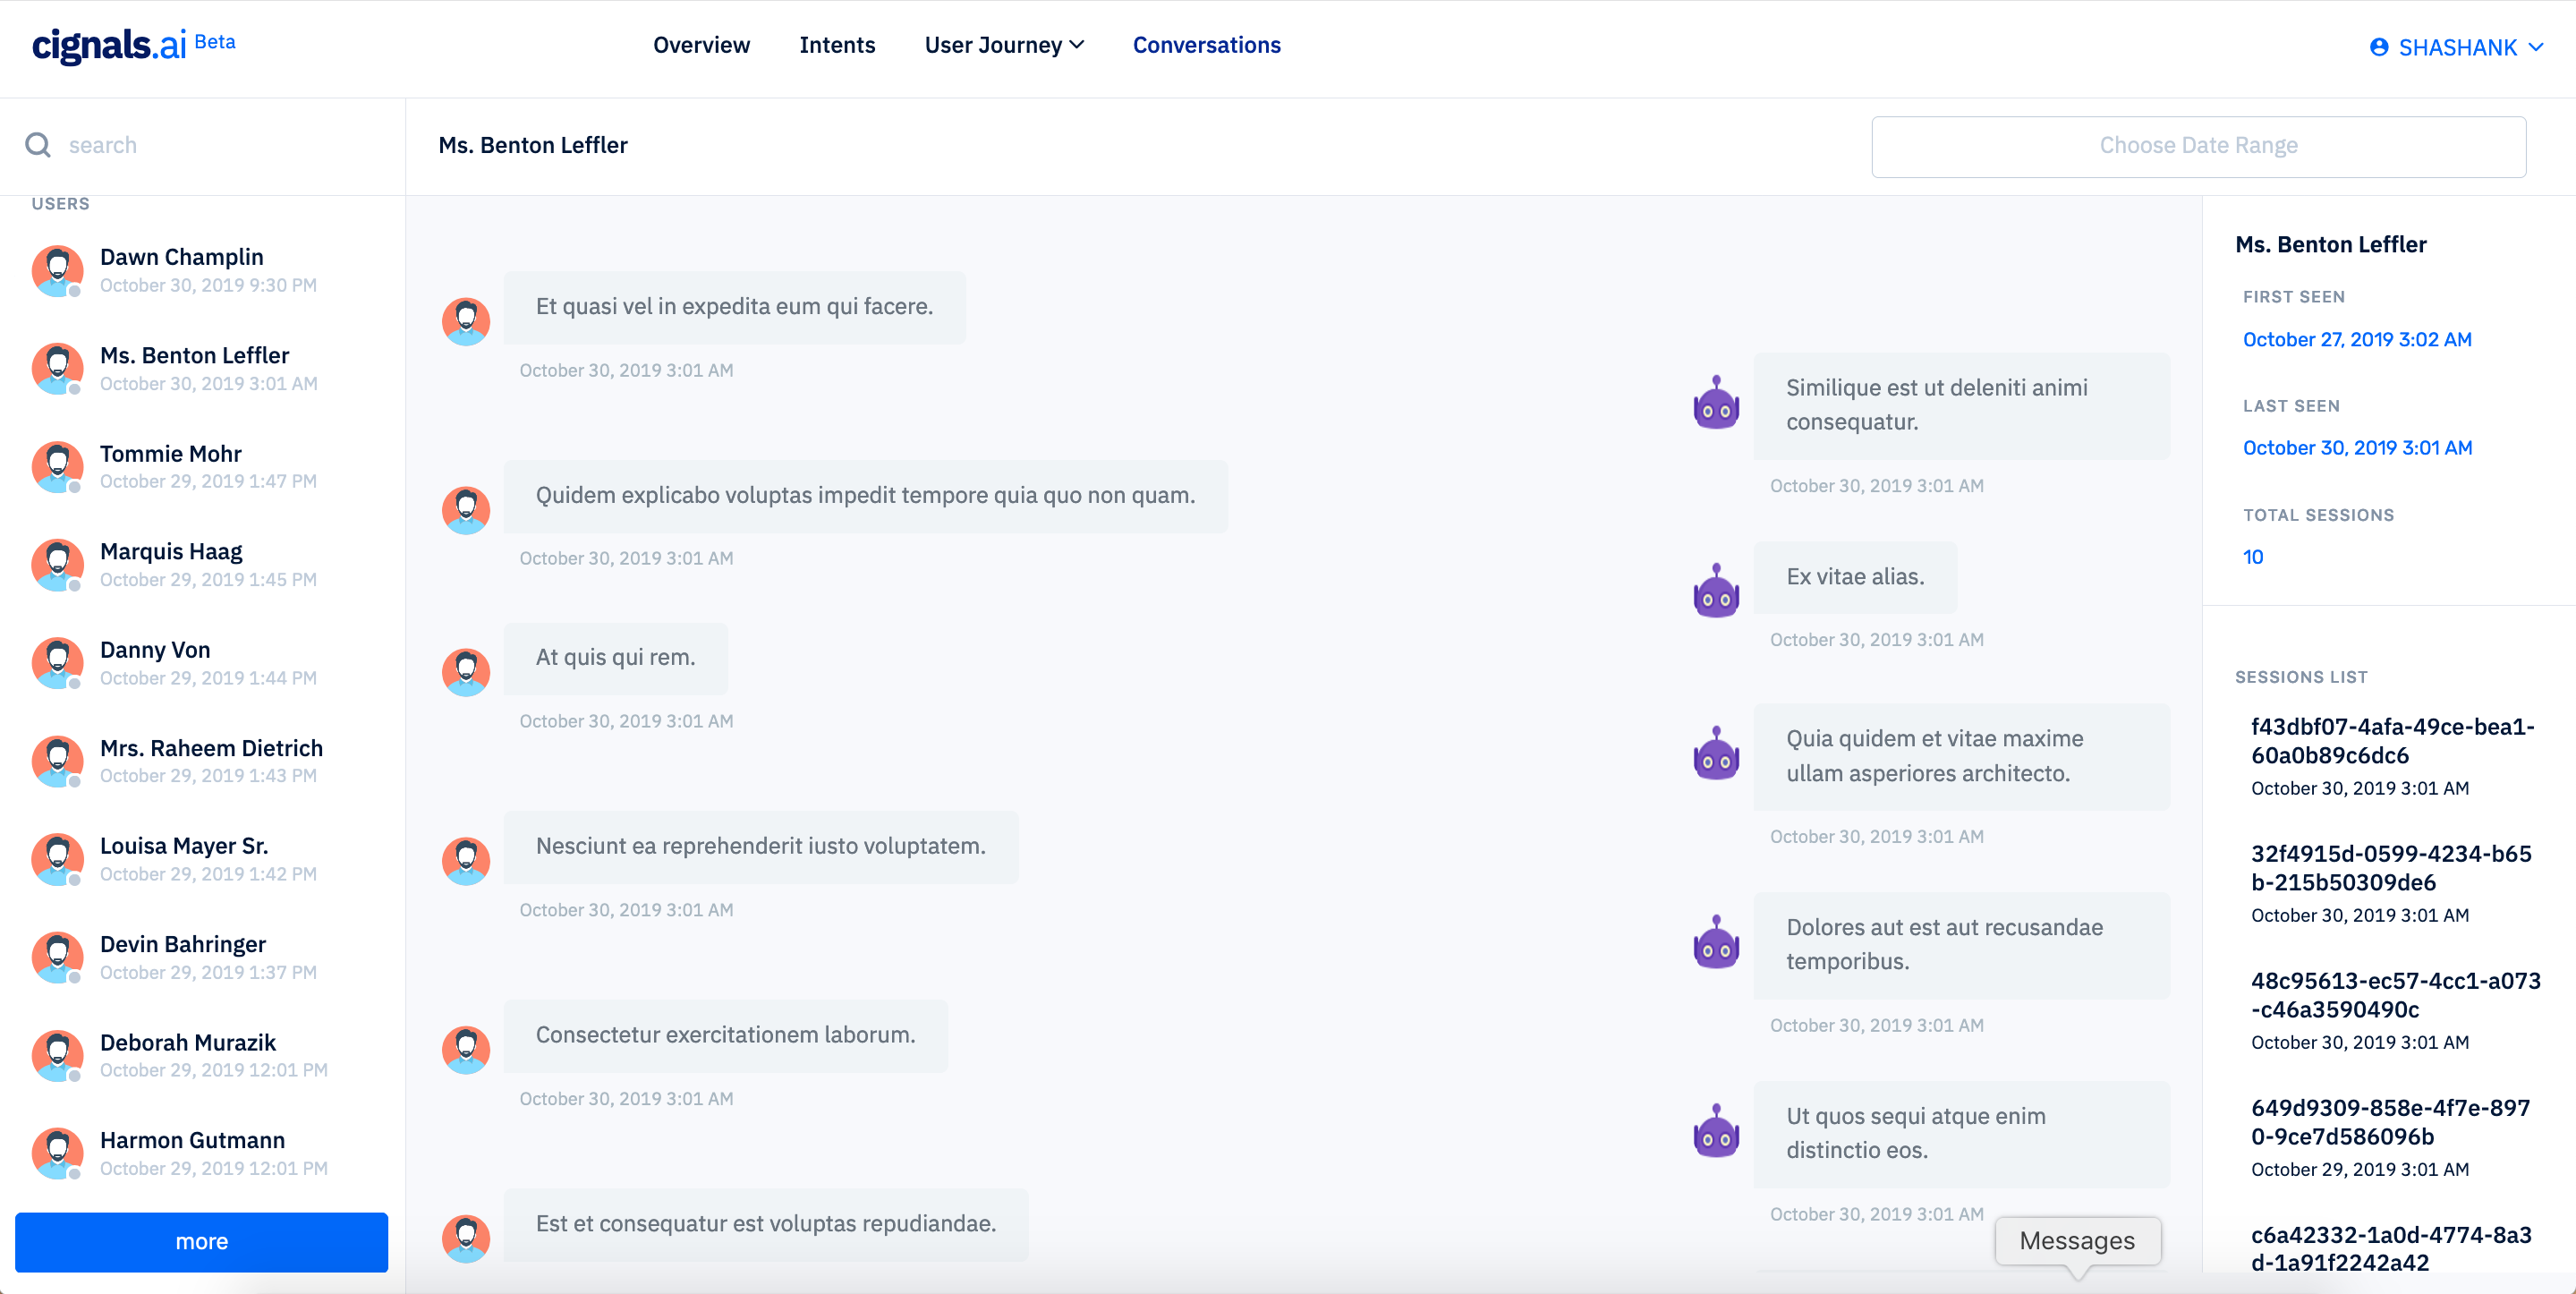Viewport: 2576px width, 1294px height.
Task: Click user avatar beside "At quis qui rem."
Action: pos(466,671)
